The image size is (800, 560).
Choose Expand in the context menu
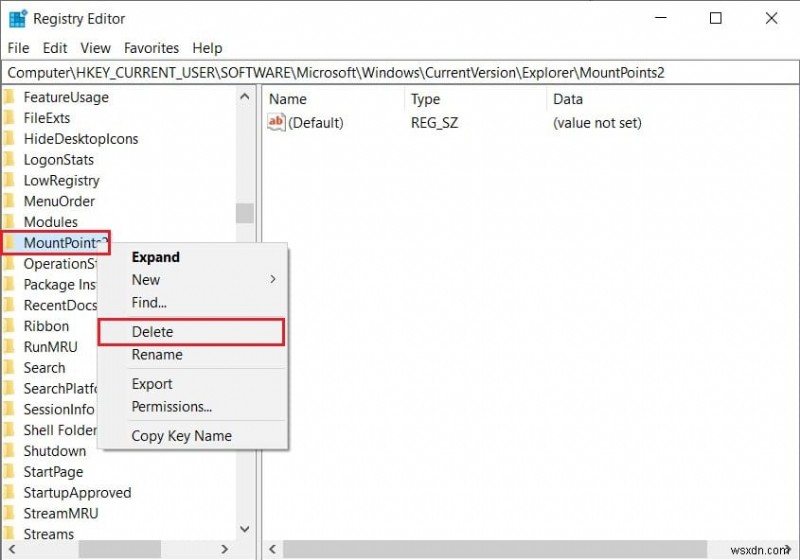pyautogui.click(x=156, y=257)
